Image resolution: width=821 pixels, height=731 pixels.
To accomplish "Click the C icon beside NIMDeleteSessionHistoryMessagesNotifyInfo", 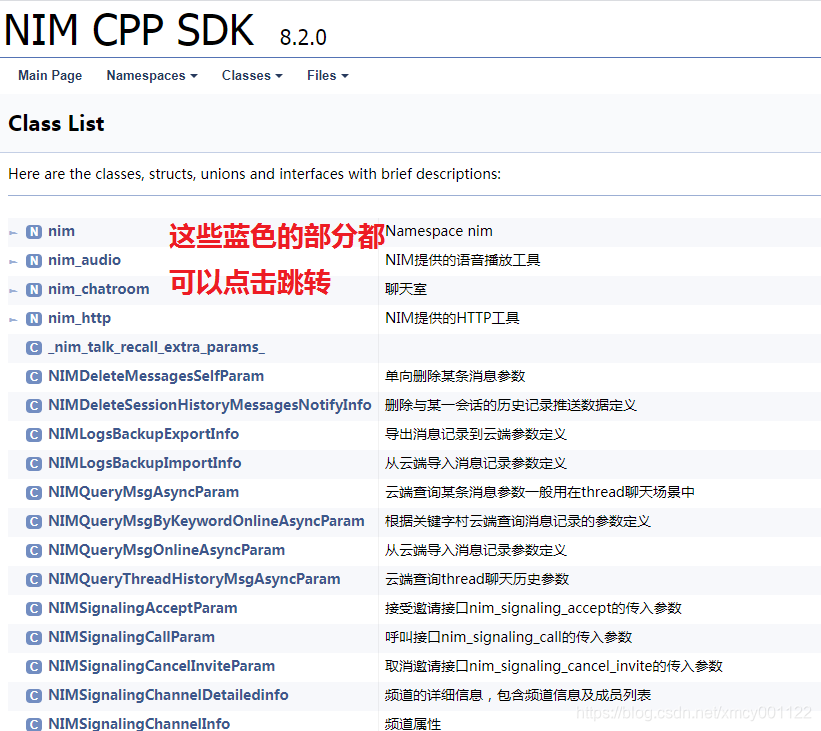I will point(34,406).
